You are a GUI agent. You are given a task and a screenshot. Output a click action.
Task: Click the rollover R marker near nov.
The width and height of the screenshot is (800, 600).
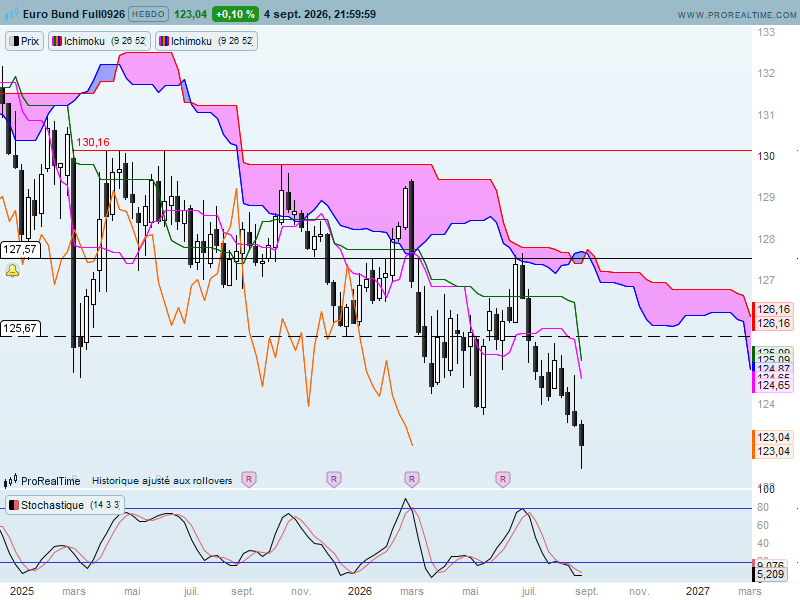point(334,479)
